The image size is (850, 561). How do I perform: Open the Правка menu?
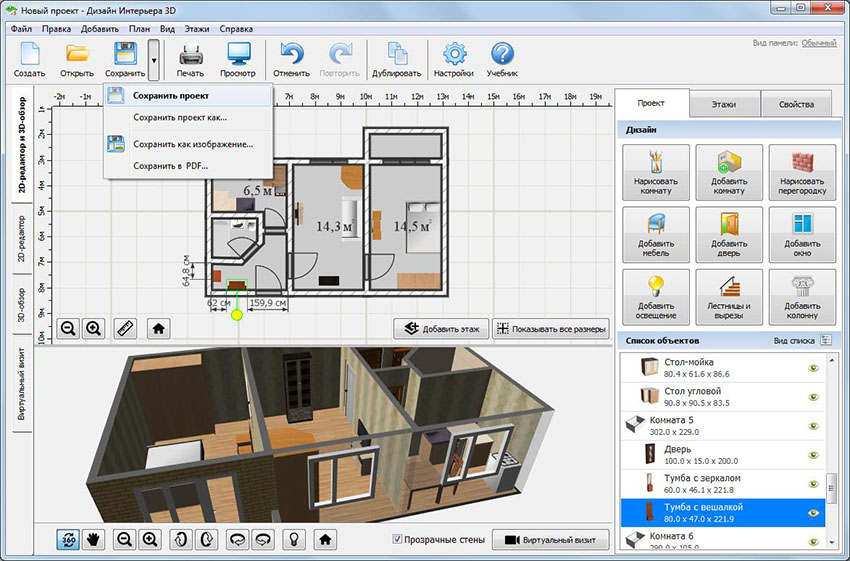point(56,29)
